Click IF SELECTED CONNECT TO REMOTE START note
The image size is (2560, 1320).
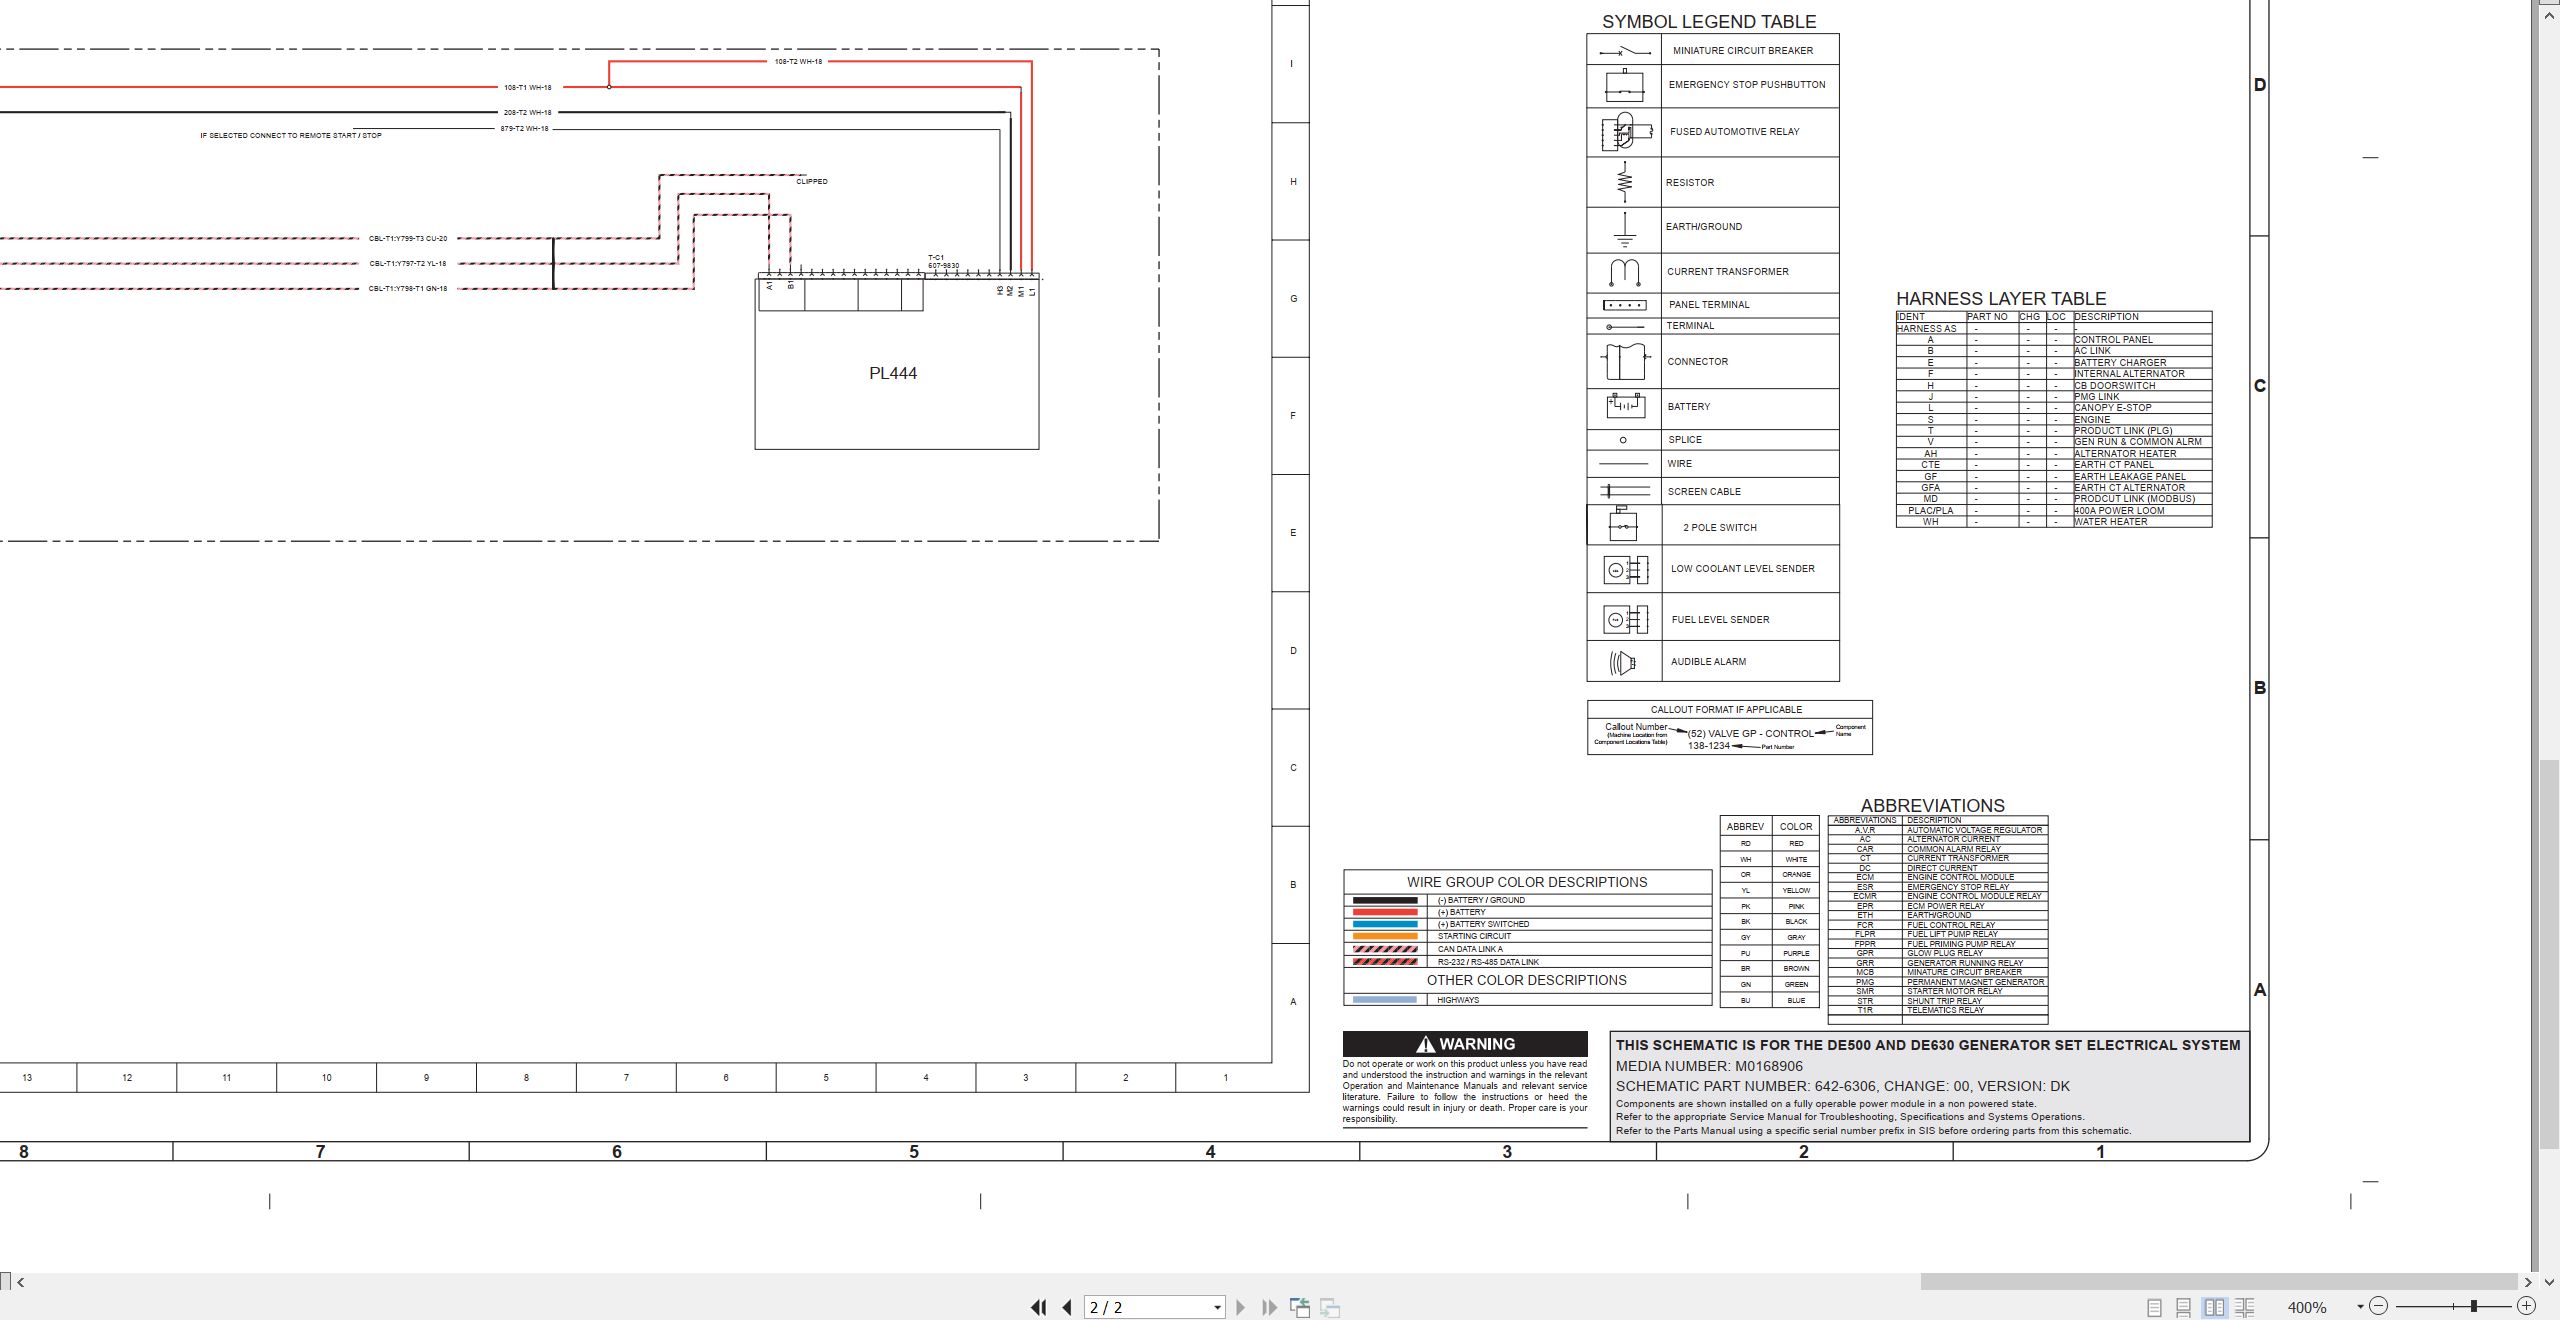[x=290, y=136]
